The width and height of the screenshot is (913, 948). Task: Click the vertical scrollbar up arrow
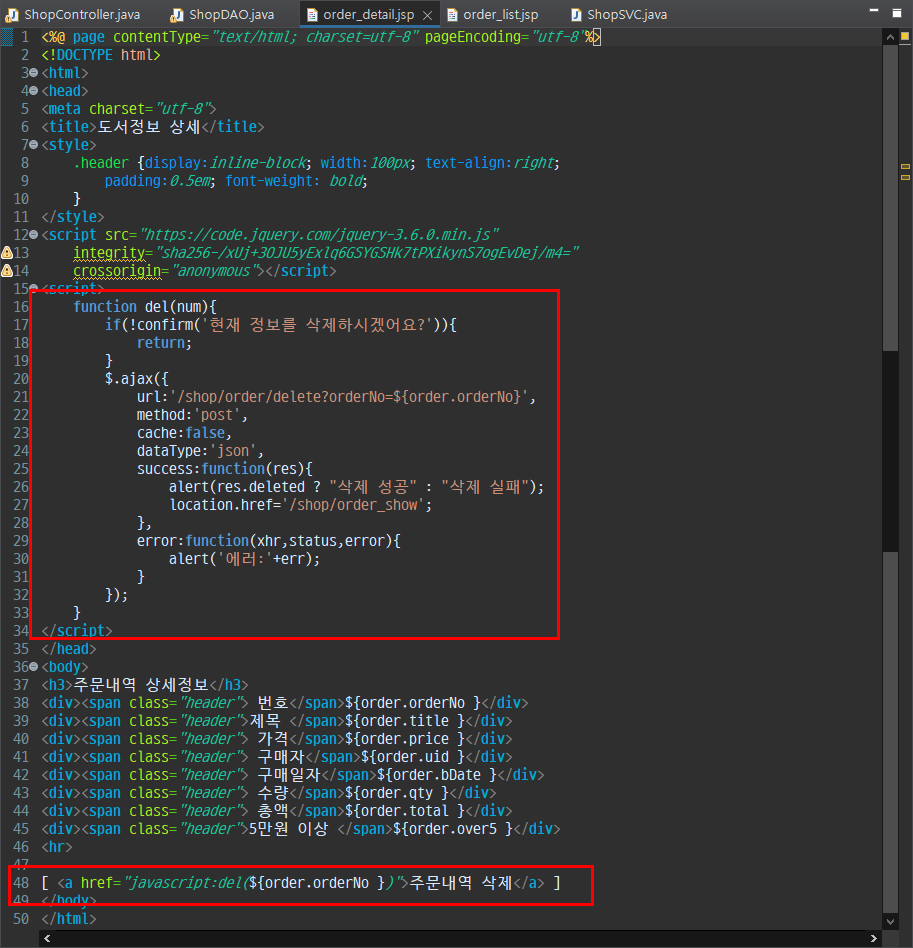pos(890,37)
